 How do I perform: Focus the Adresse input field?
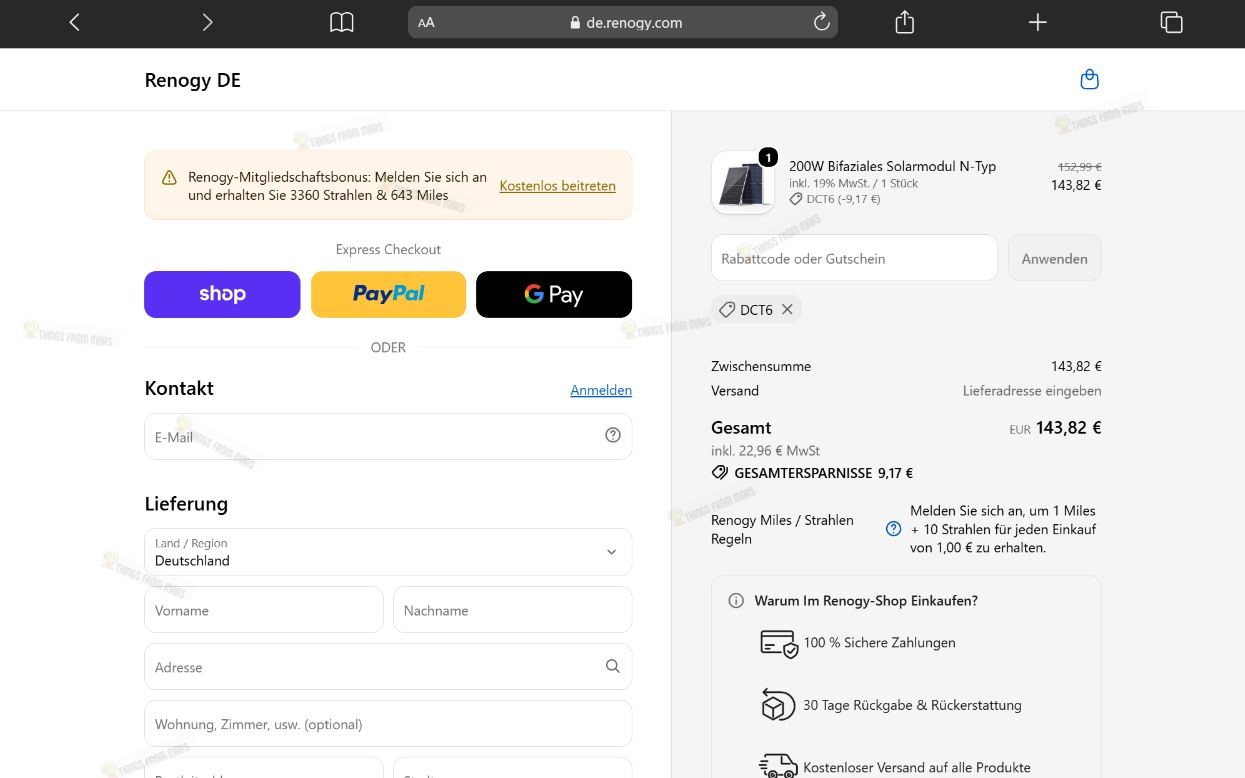tap(388, 666)
